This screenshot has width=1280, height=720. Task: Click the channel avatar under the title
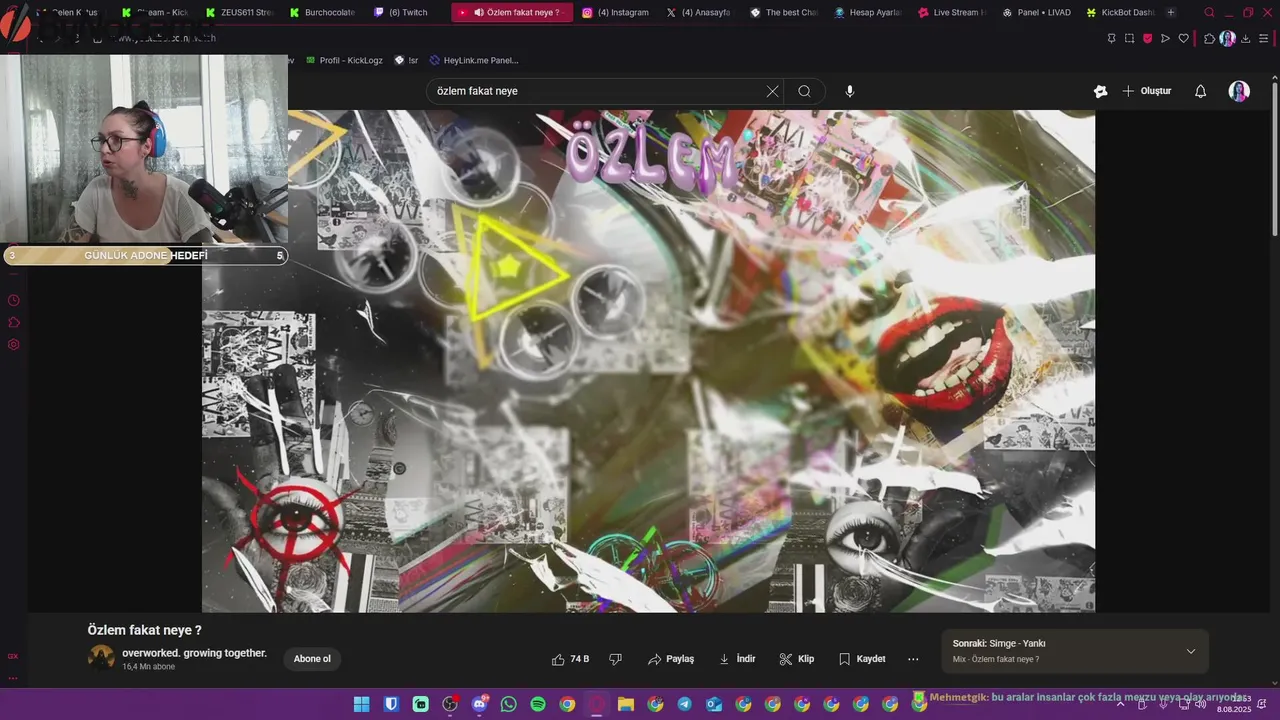point(102,658)
